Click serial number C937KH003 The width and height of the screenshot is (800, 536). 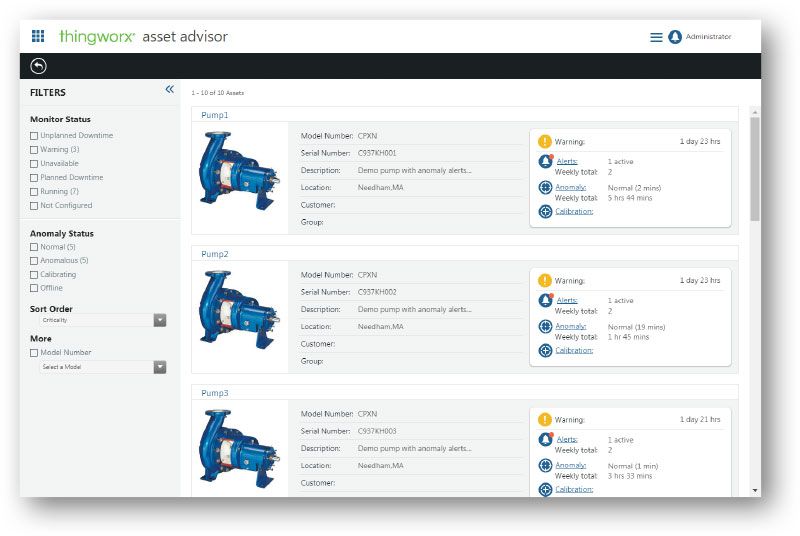pos(377,431)
